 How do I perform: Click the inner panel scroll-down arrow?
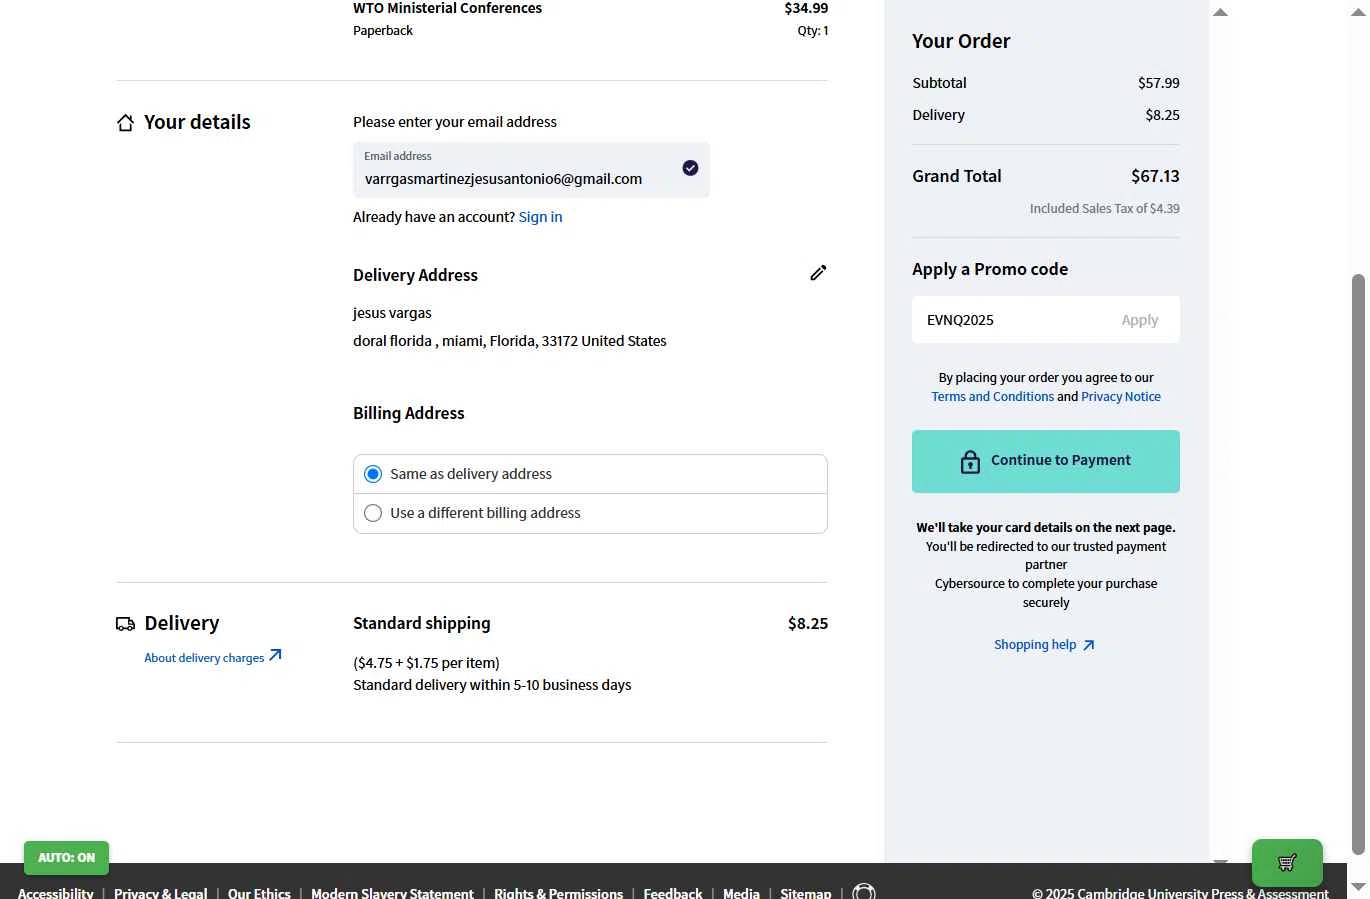coord(1220,862)
